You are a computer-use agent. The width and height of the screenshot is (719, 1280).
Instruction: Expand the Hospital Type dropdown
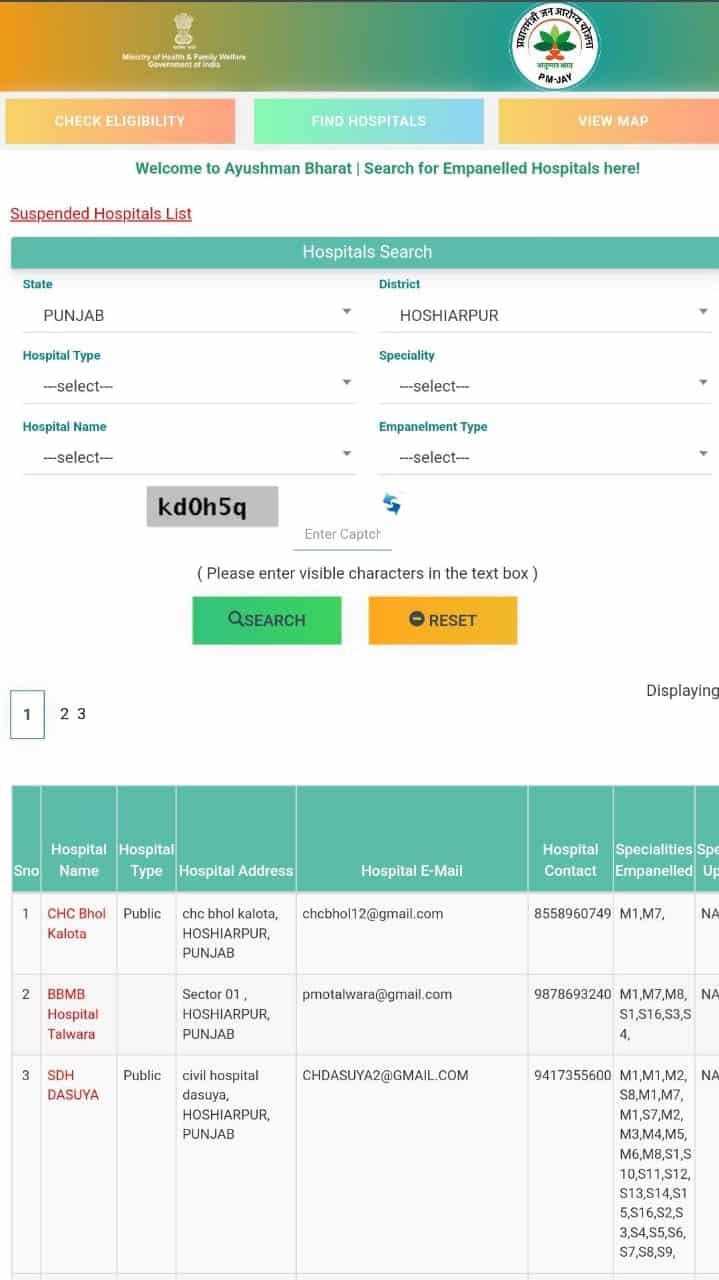[x=188, y=386]
